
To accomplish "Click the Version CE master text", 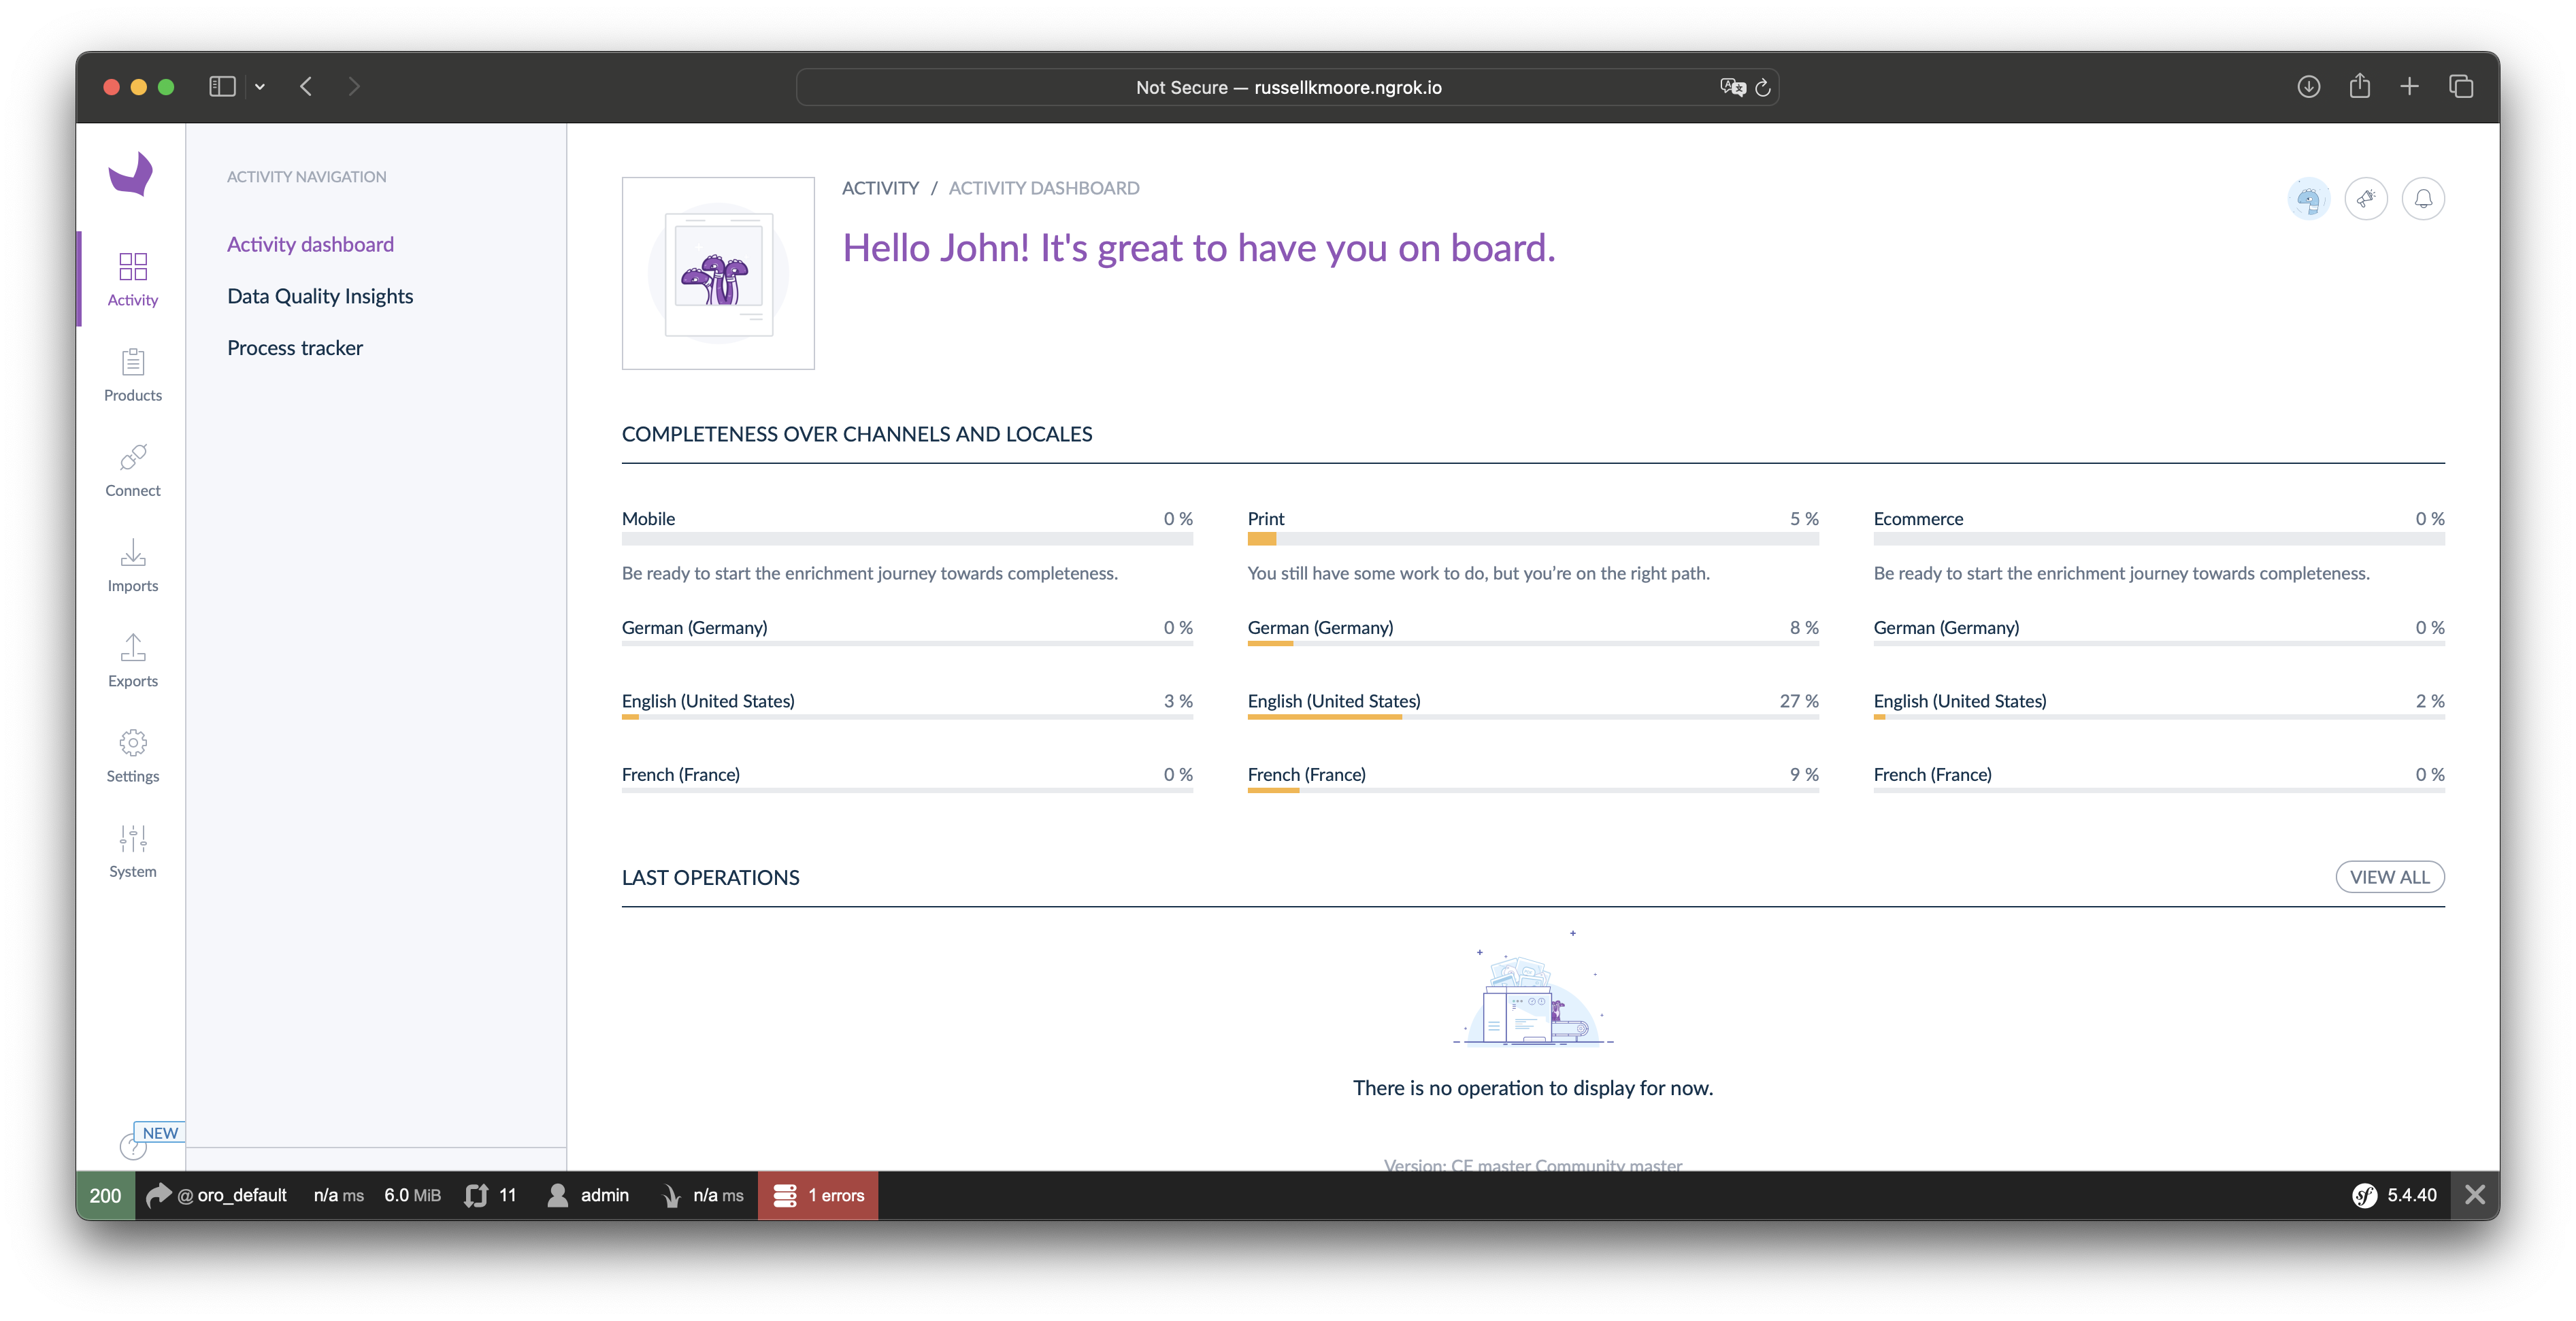I will tap(1533, 1164).
